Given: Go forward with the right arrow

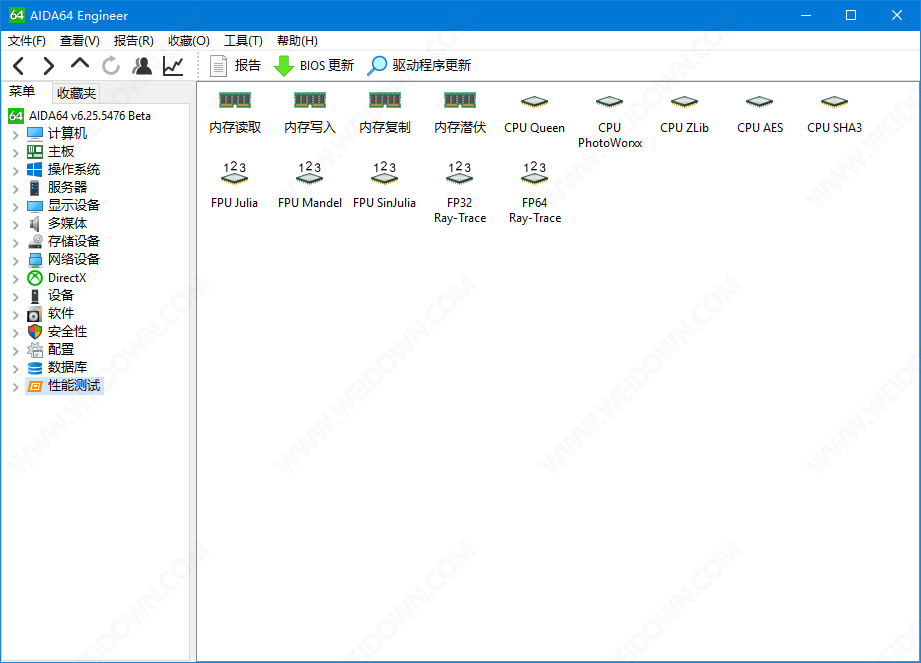Looking at the screenshot, I should (x=49, y=65).
